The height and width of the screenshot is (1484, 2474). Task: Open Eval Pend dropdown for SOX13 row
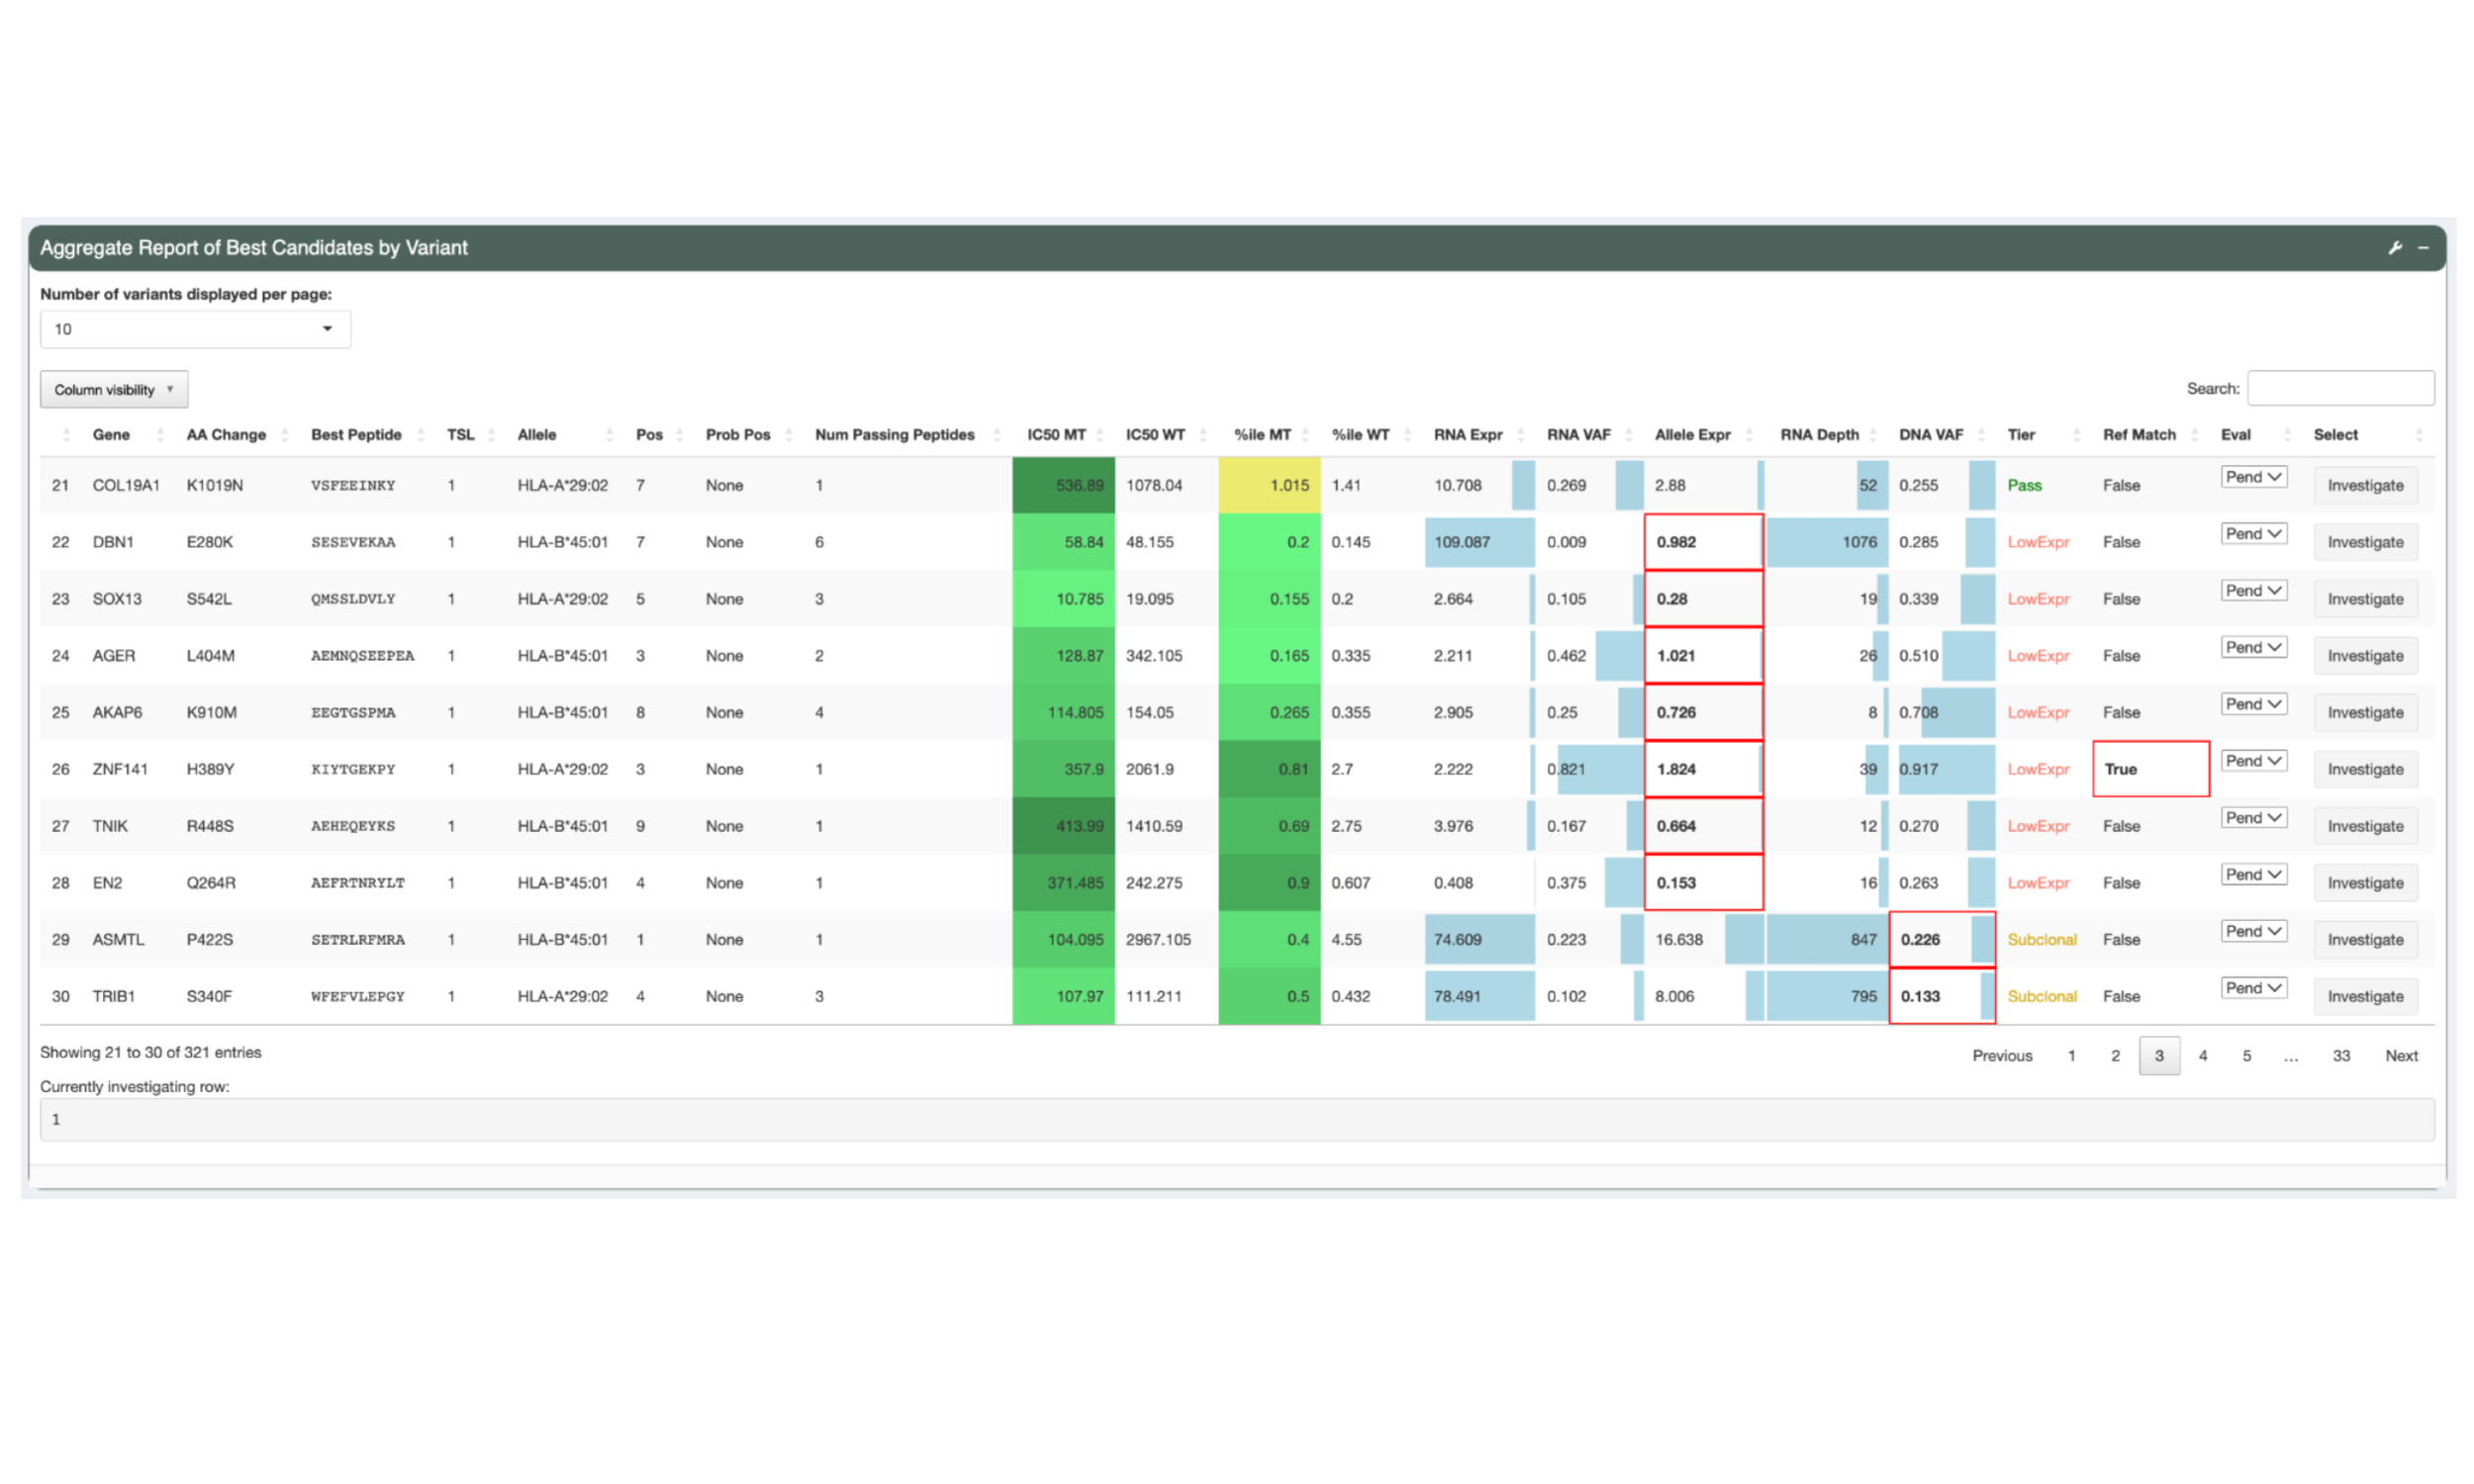[x=2253, y=591]
